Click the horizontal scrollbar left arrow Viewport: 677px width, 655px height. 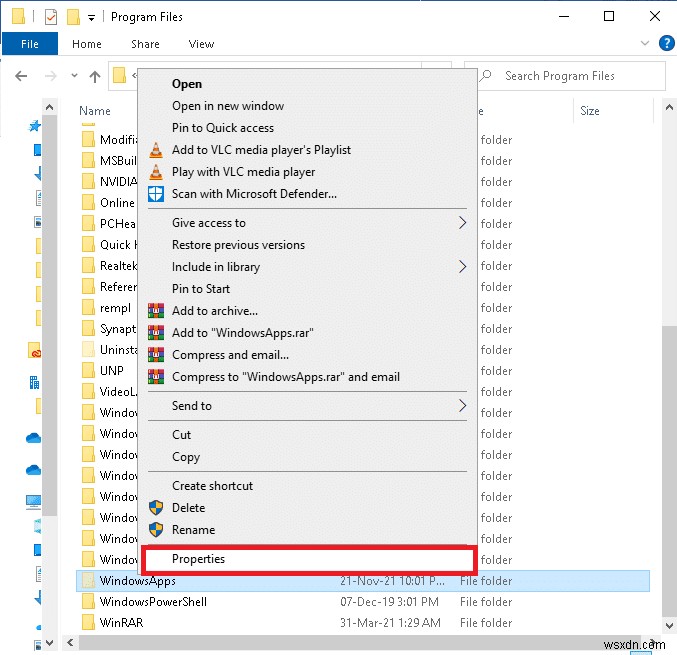point(70,643)
